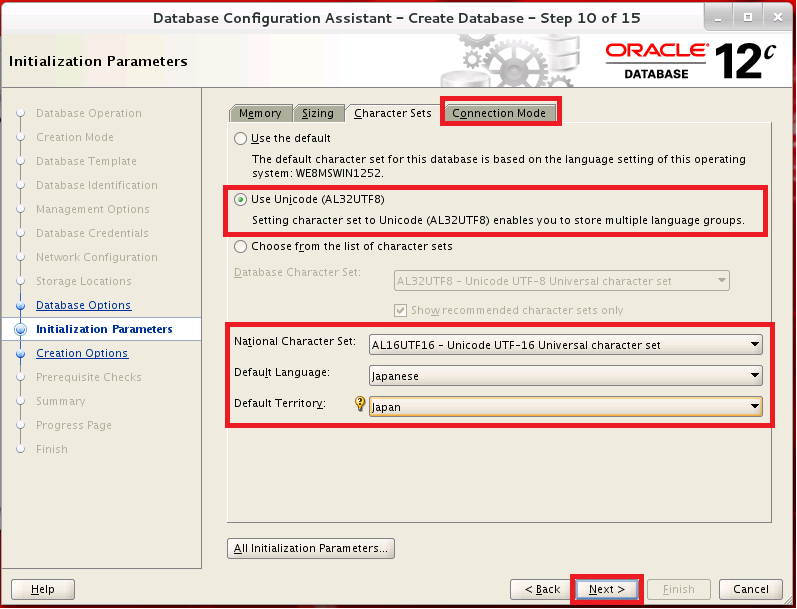Image resolution: width=797 pixels, height=609 pixels.
Task: Expand the National Character Set dropdown
Action: [x=565, y=345]
